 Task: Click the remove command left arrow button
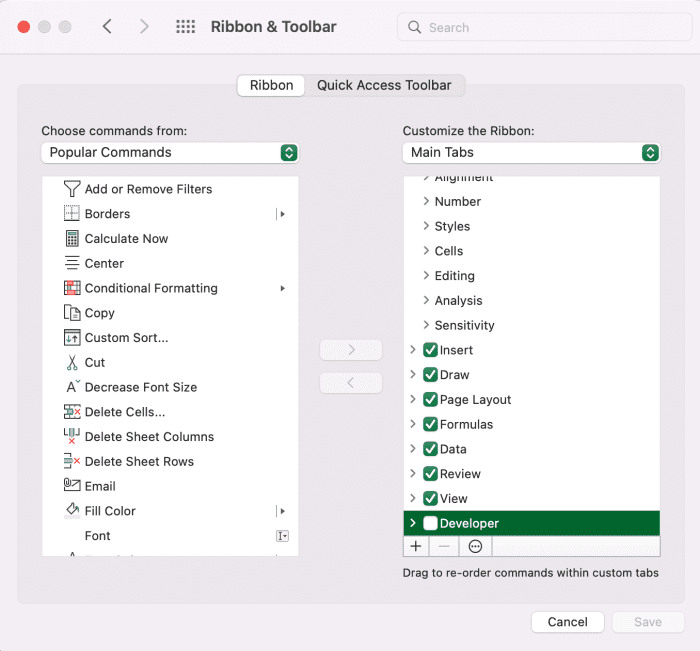[351, 383]
